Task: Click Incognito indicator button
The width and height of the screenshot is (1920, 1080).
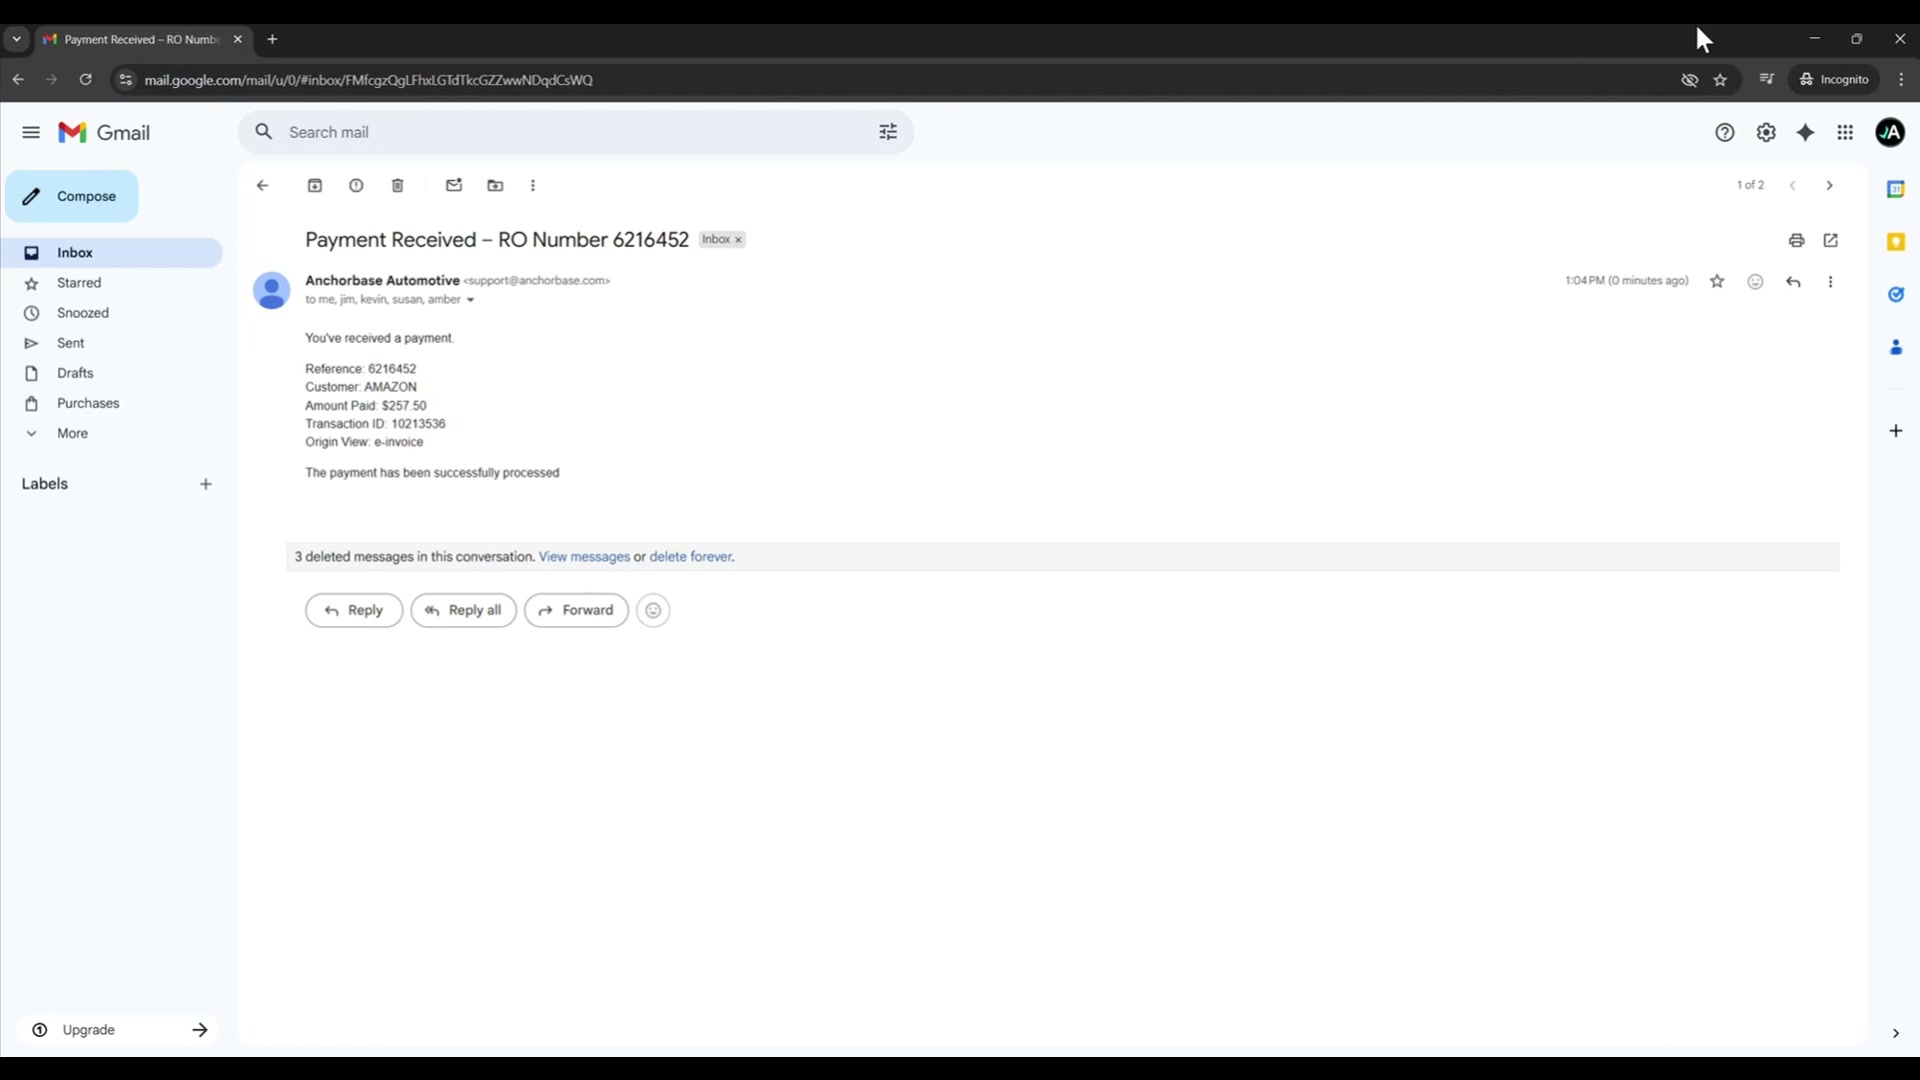Action: click(1834, 80)
